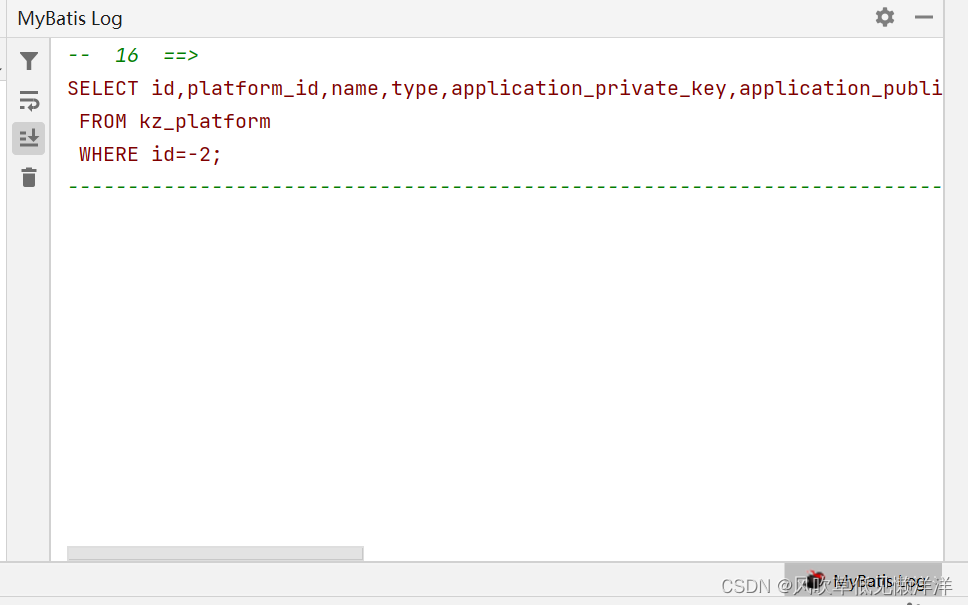
Task: Toggle the soft-wrap lines icon
Action: [28, 100]
